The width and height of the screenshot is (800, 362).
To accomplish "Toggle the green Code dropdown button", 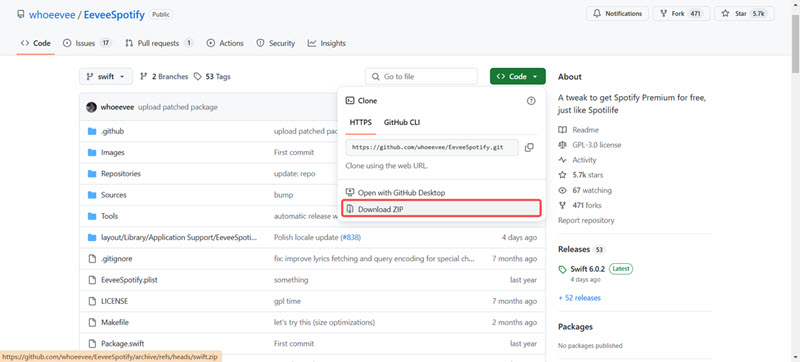I will pyautogui.click(x=517, y=76).
